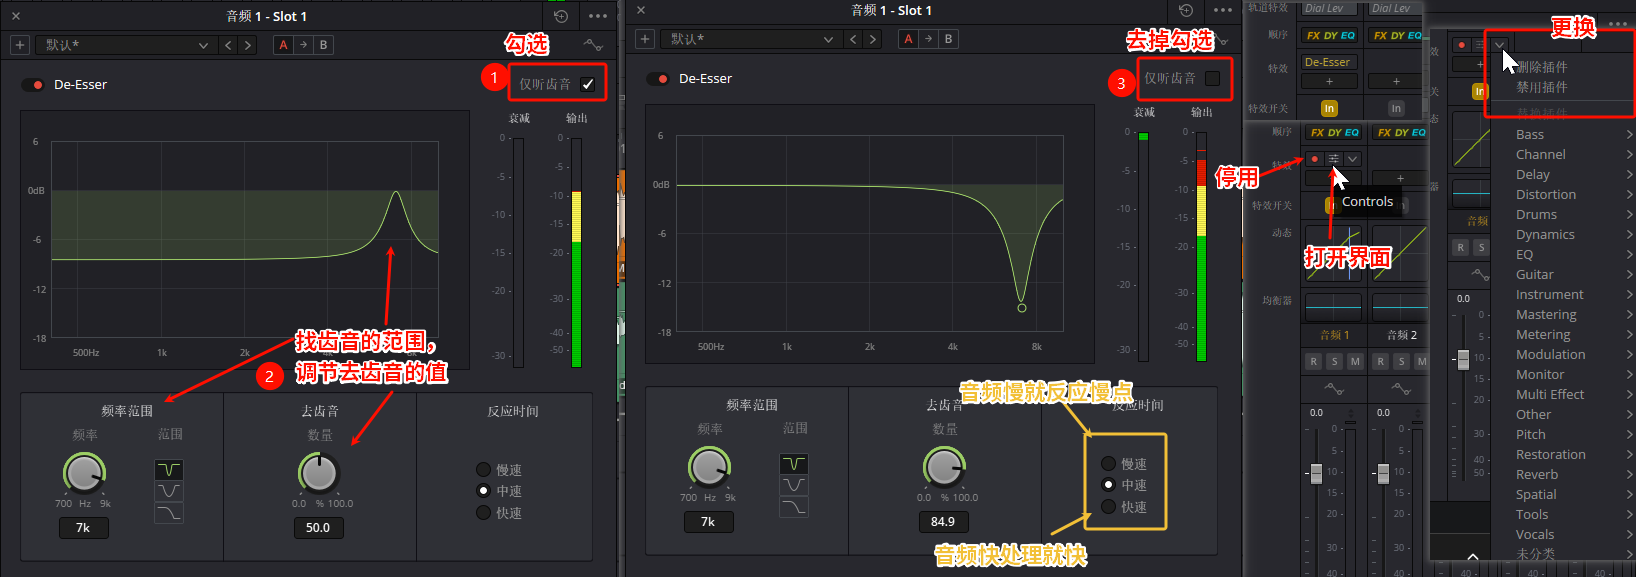
Task: Toggle De-Esser enable switch in left window
Action: pyautogui.click(x=33, y=85)
